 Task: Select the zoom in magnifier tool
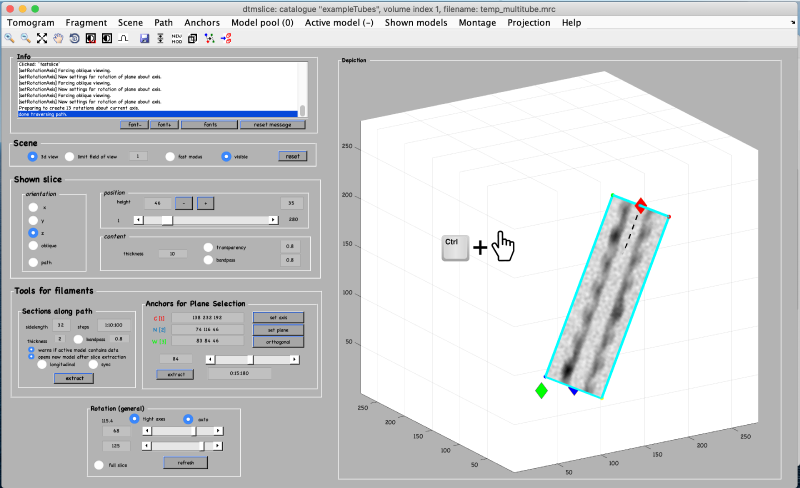click(x=9, y=38)
